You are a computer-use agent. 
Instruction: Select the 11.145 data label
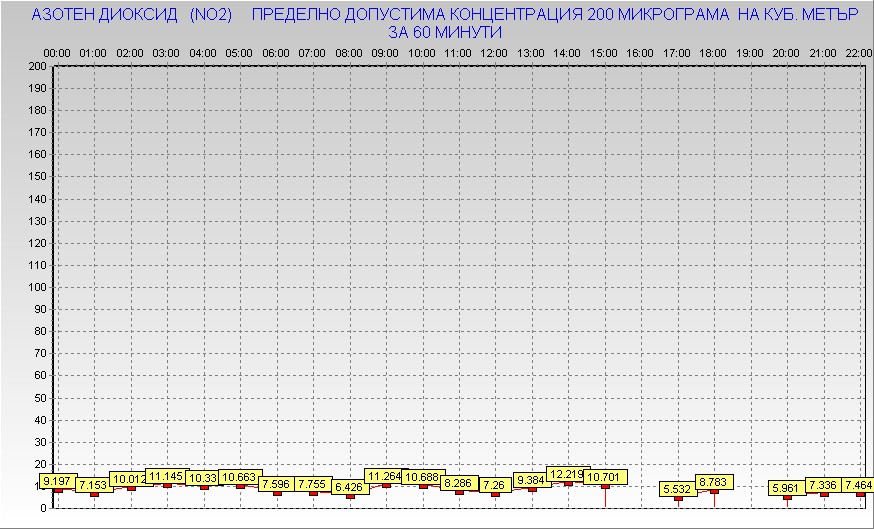165,477
